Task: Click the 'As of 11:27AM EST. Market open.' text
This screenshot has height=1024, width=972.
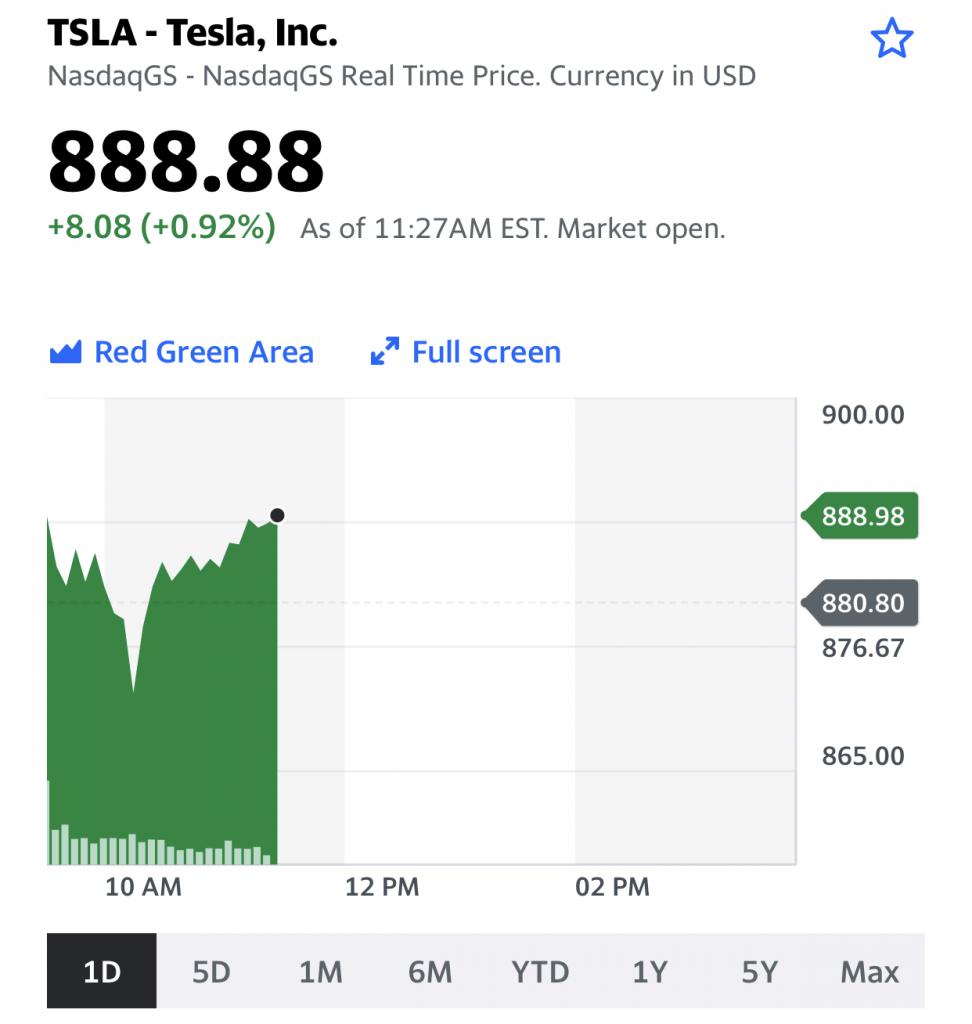Action: [x=513, y=229]
